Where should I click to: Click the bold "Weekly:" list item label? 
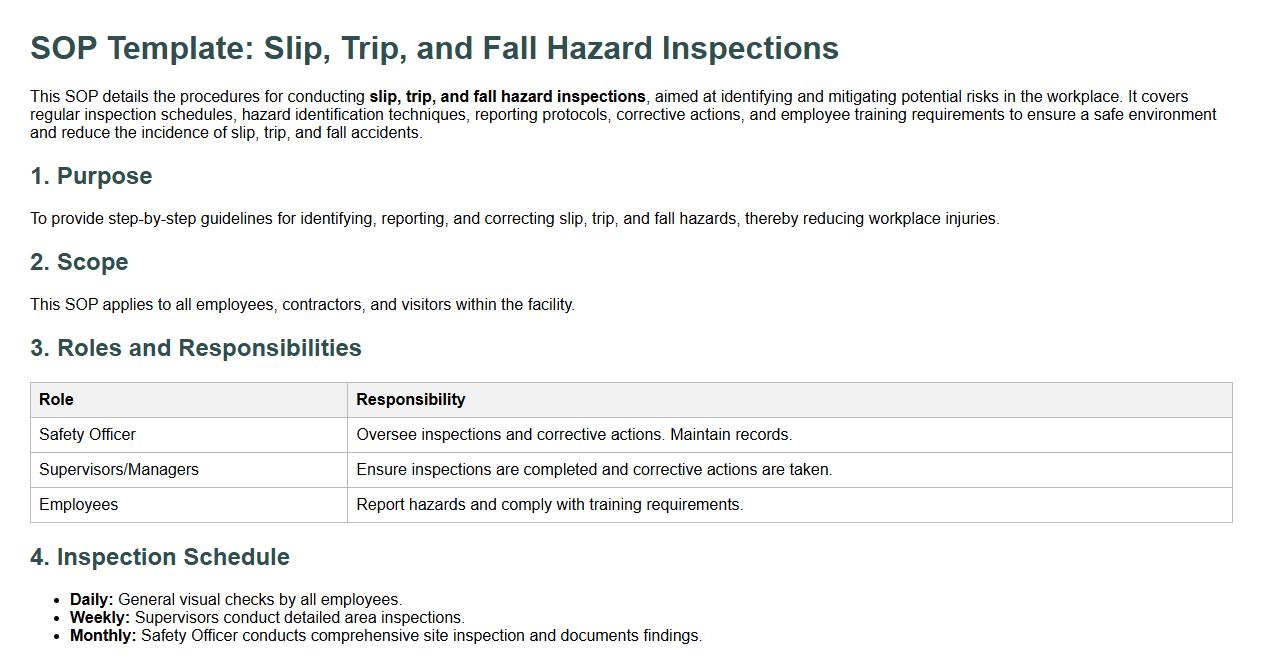click(99, 618)
